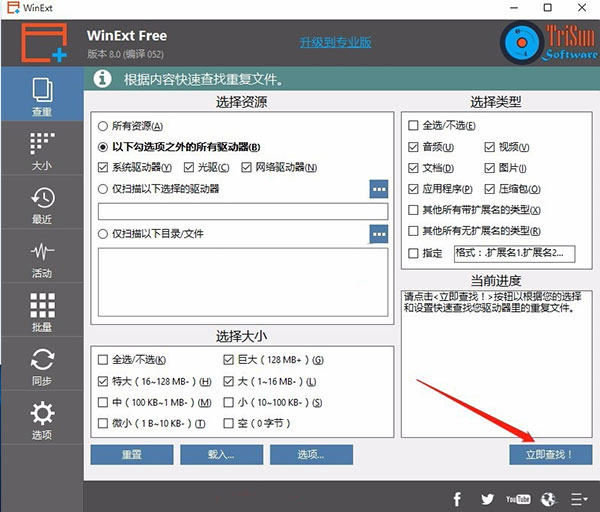Click the 重置 reset button
600x512 pixels.
pyautogui.click(x=132, y=455)
